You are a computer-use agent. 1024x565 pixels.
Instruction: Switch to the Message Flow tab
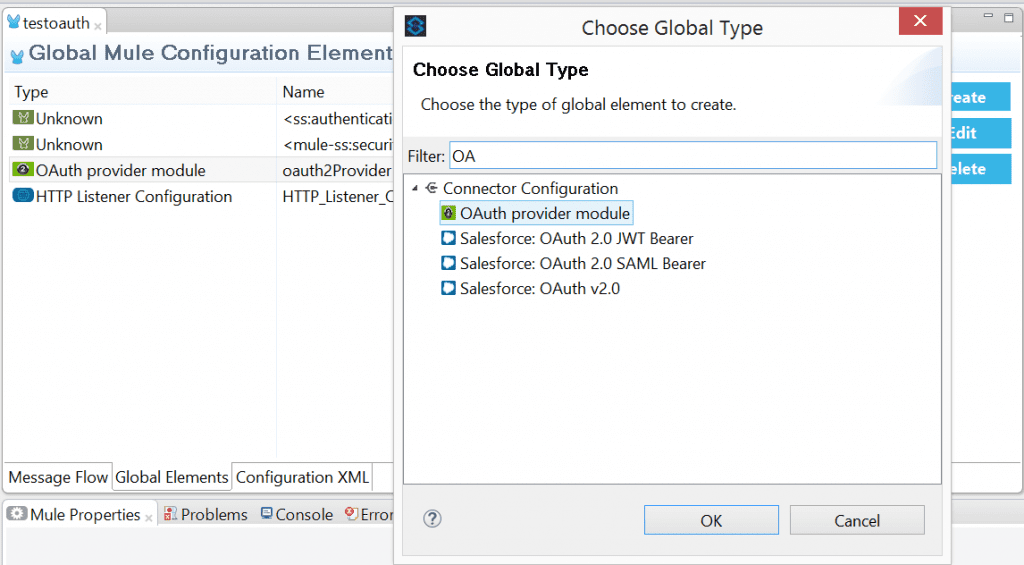[58, 477]
